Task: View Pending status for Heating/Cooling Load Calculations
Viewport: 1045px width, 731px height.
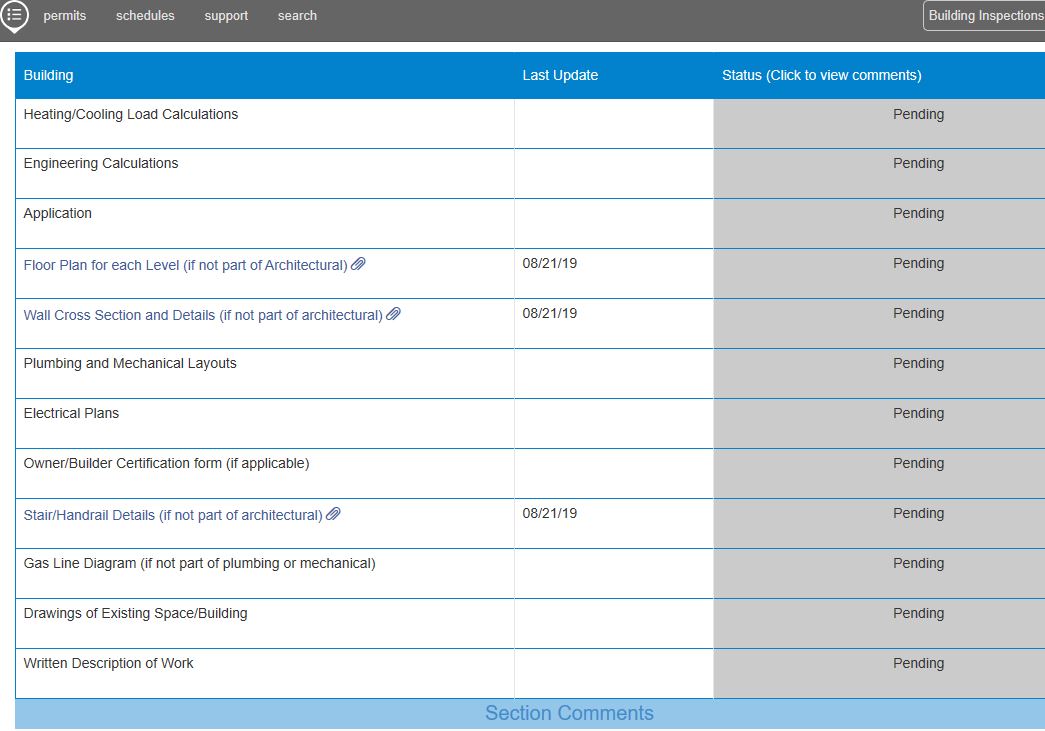Action: [x=918, y=114]
